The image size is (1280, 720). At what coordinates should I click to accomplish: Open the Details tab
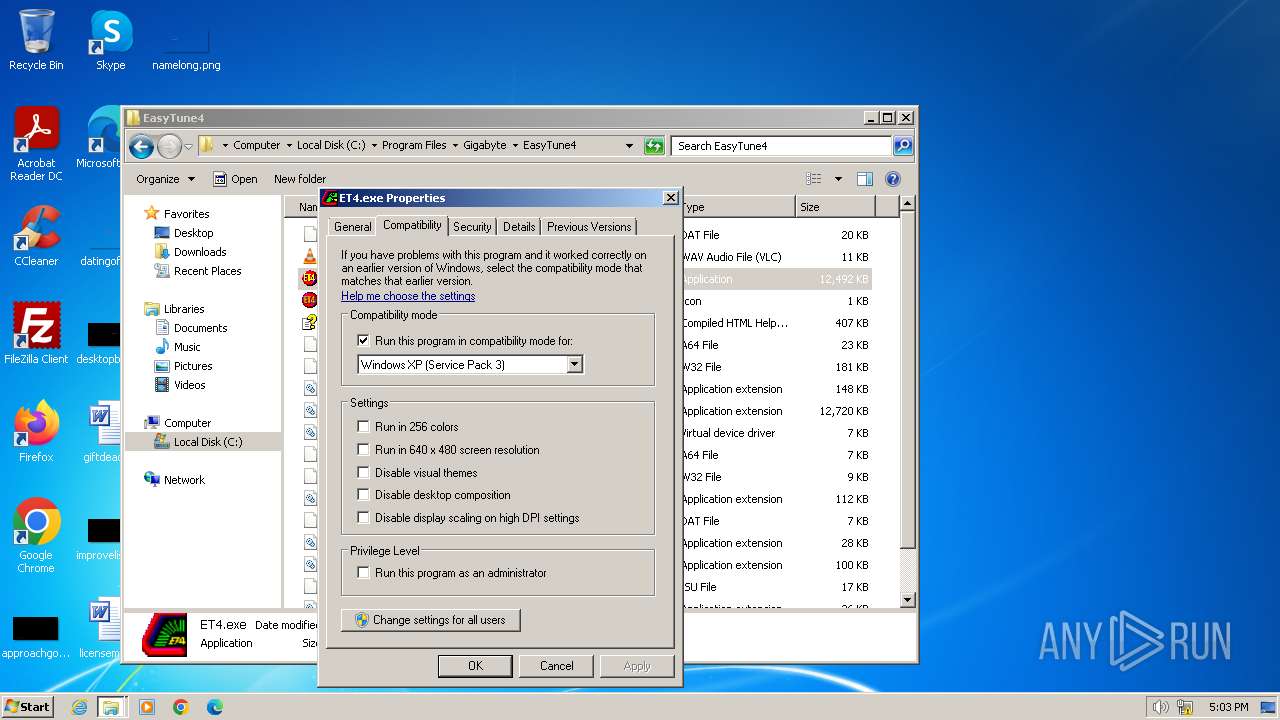coord(519,227)
